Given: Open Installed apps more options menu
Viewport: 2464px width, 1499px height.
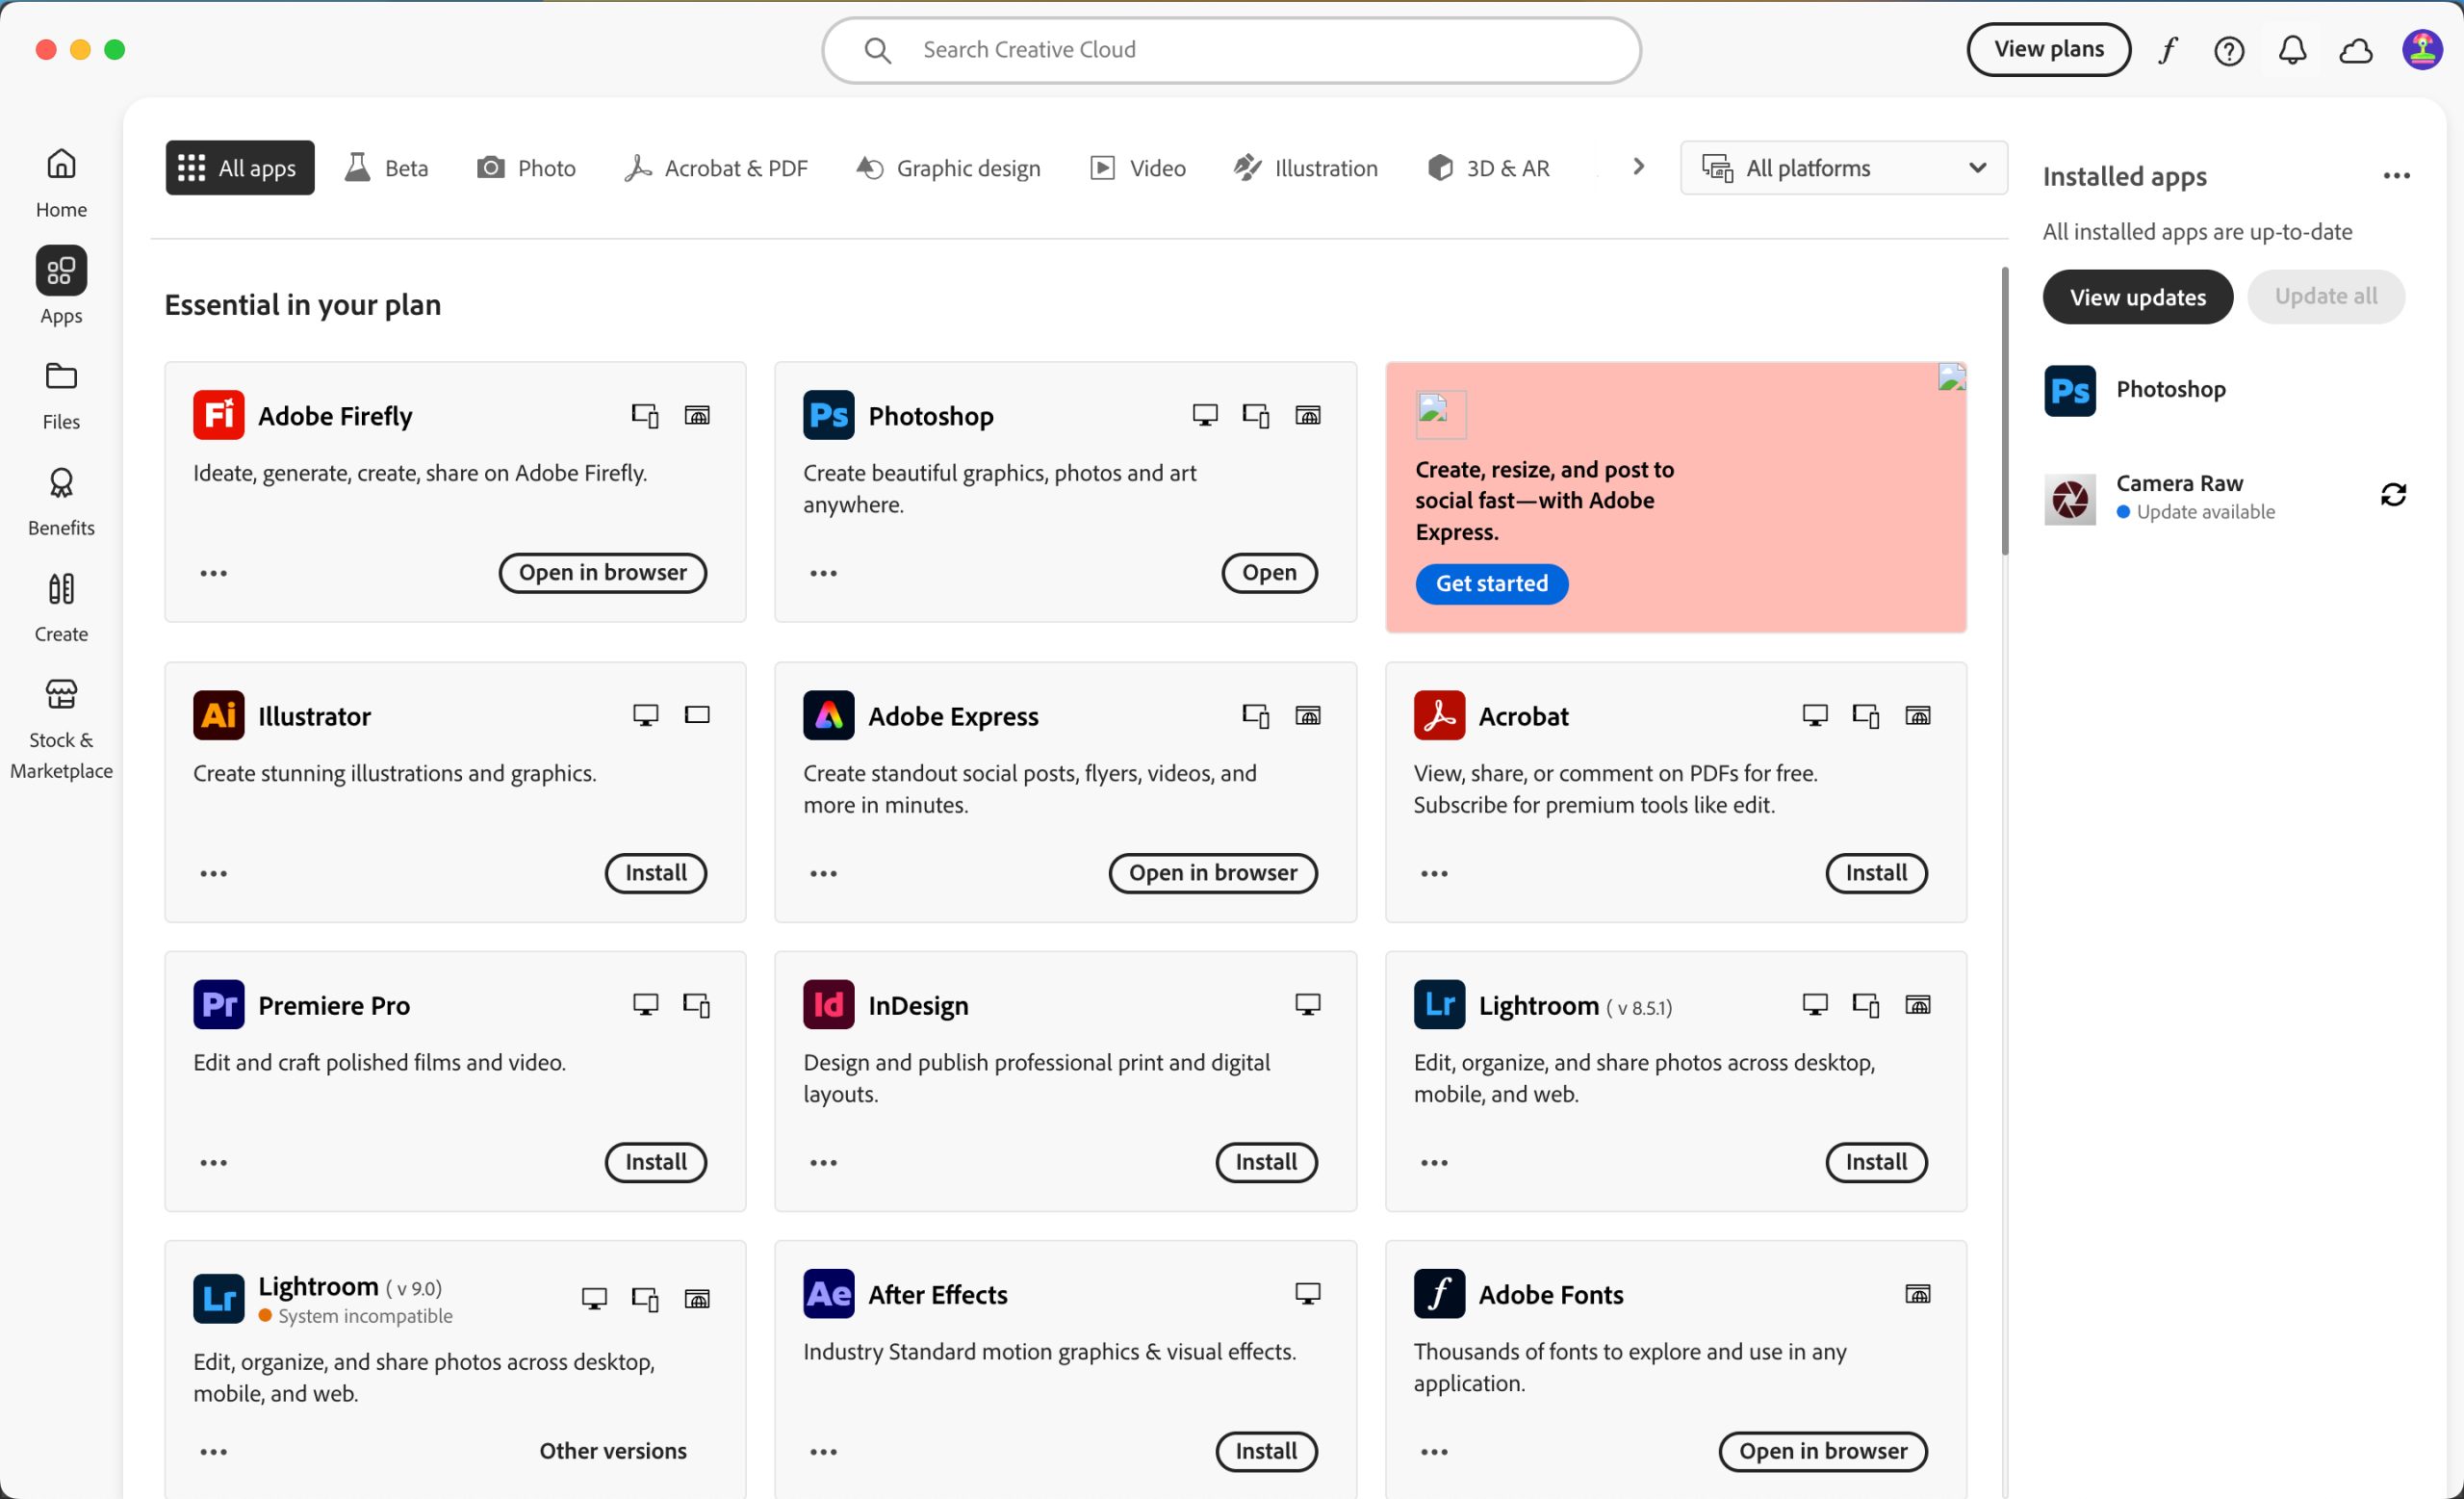Looking at the screenshot, I should coord(2396,176).
